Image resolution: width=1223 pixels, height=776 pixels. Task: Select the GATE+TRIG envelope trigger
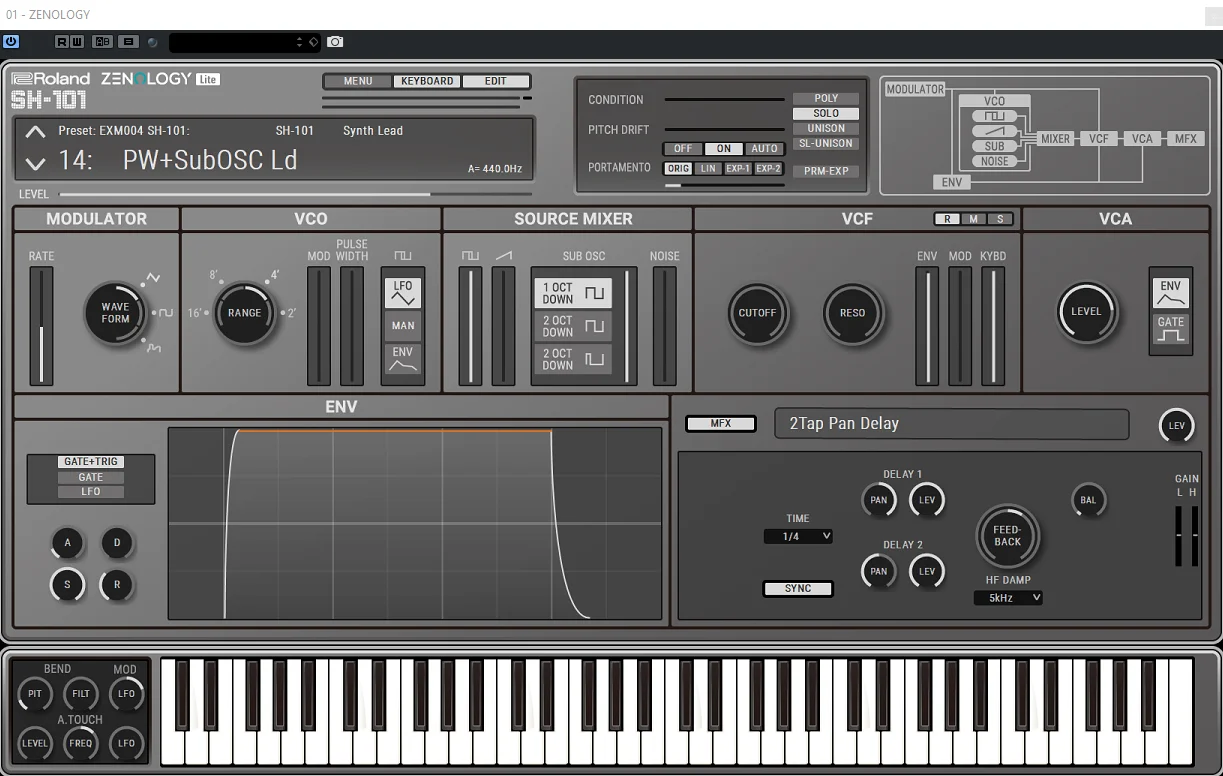click(91, 462)
